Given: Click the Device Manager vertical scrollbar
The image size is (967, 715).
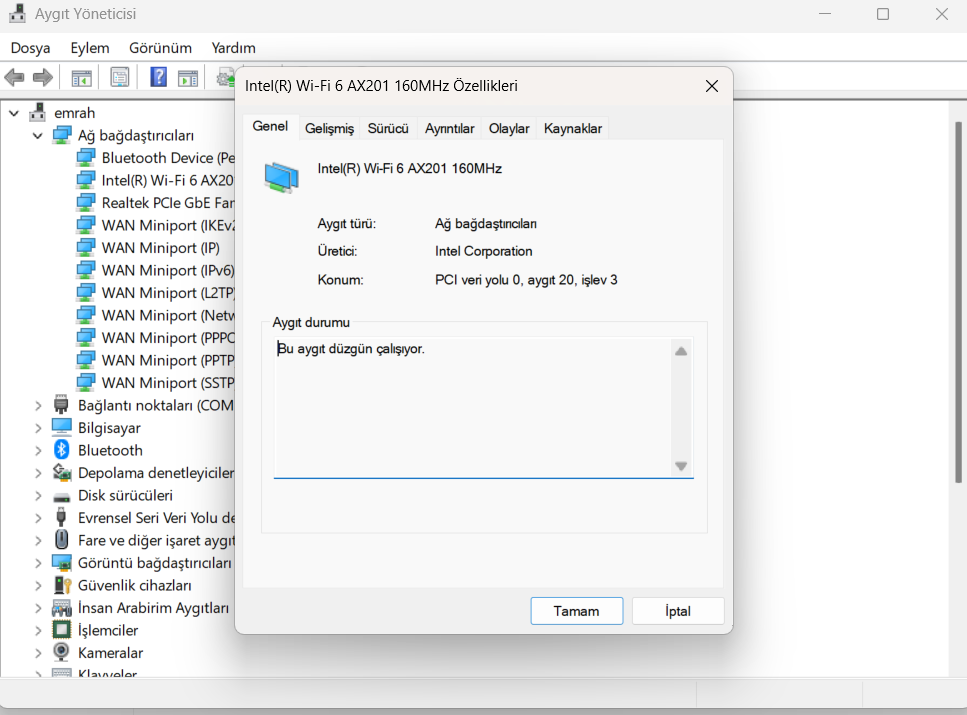Looking at the screenshot, I should click(958, 302).
